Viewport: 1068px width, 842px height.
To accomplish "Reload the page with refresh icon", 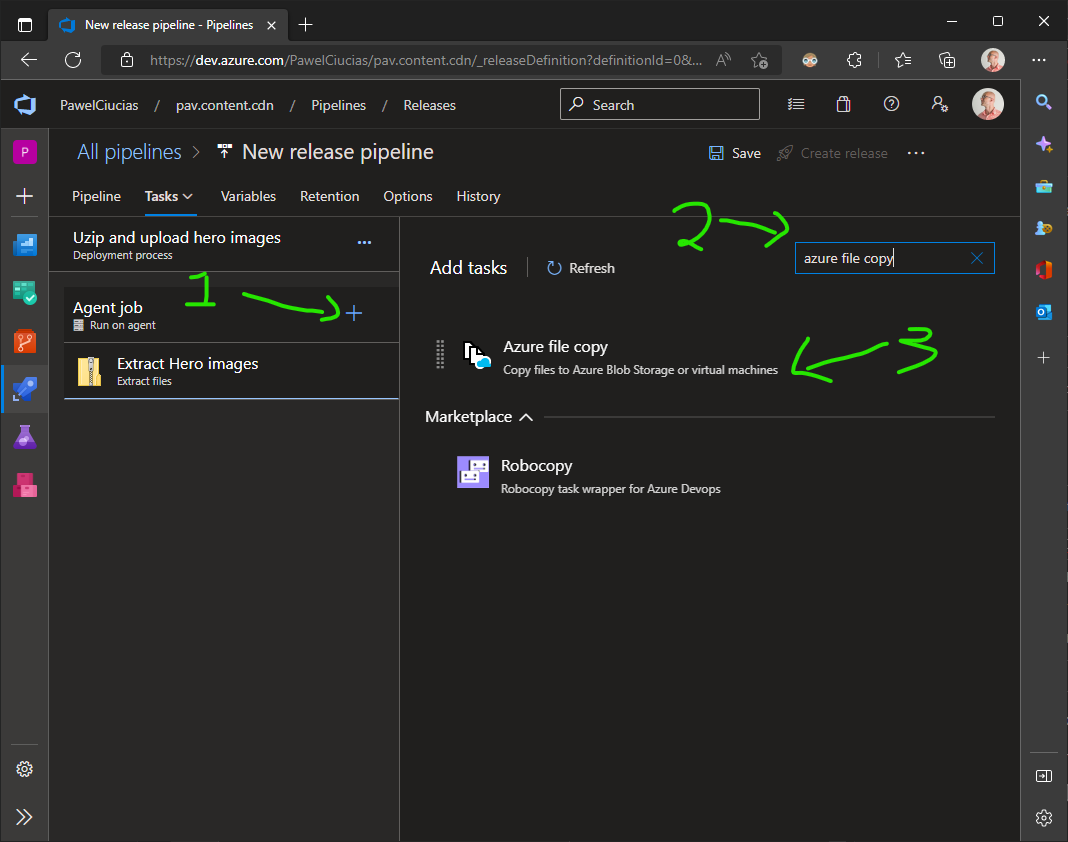I will coord(73,60).
